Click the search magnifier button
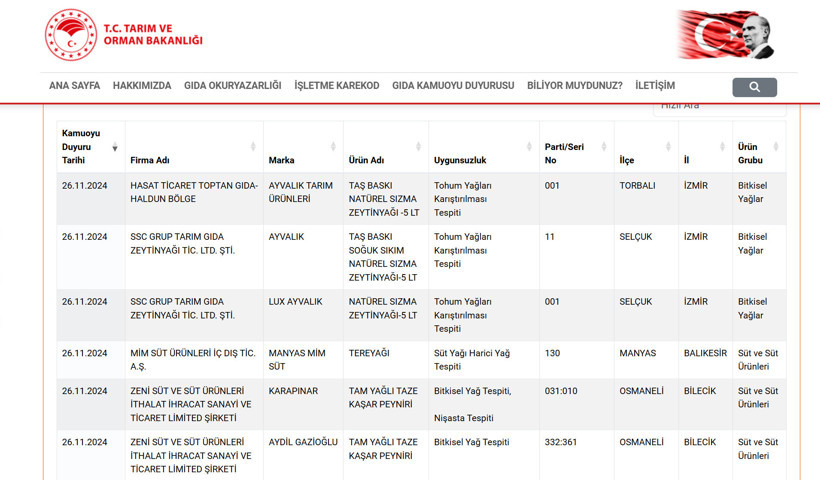Screen dimensions: 820x480 (x=754, y=87)
